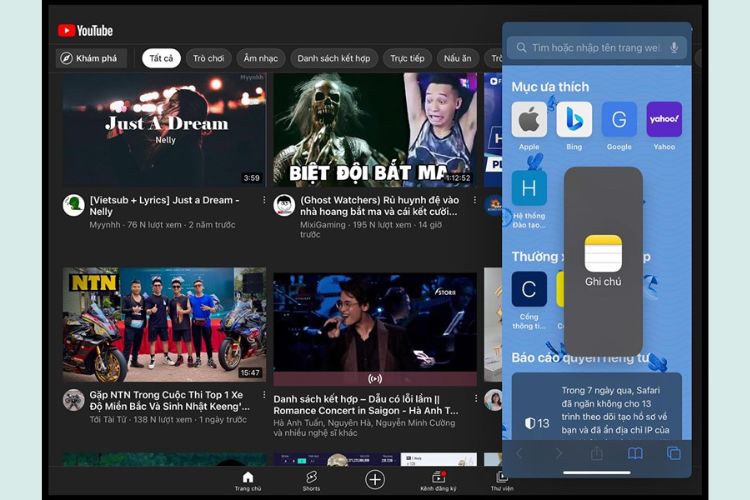This screenshot has height=500, width=750.
Task: Play the Just A Dream video thumbnail
Action: (164, 129)
